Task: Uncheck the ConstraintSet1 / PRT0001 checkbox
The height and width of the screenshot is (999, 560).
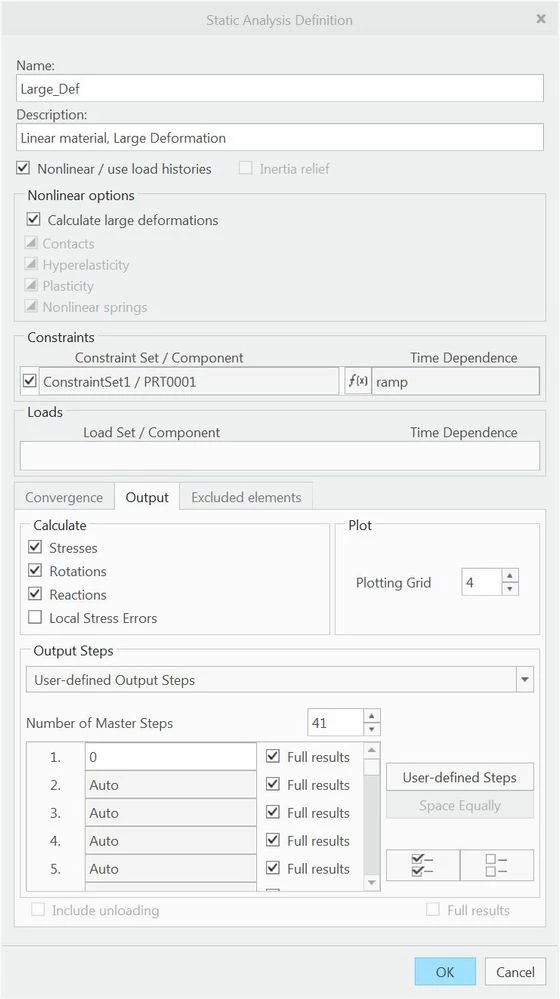Action: 29,382
